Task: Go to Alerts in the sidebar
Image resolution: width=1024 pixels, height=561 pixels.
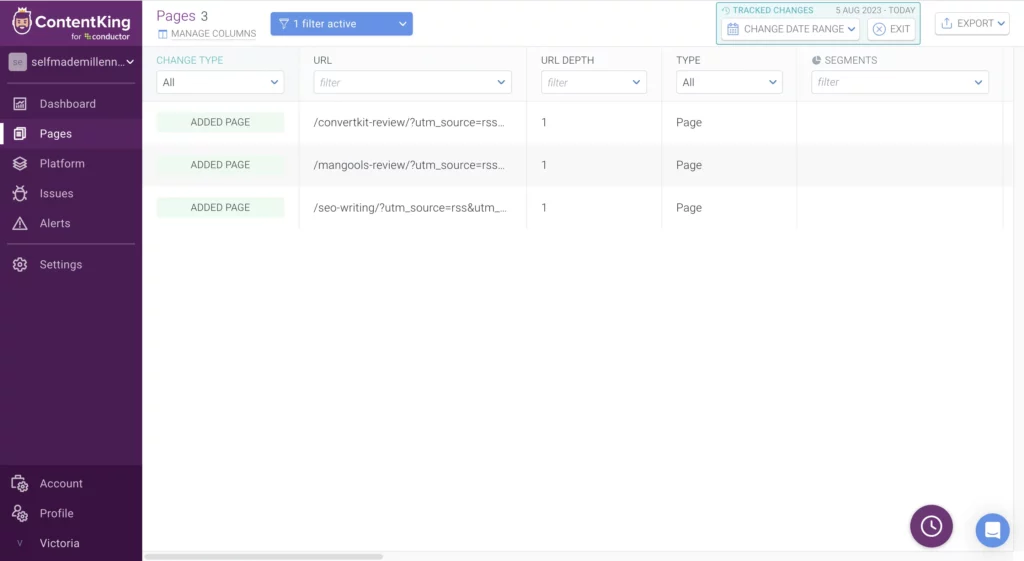Action: pyautogui.click(x=55, y=223)
